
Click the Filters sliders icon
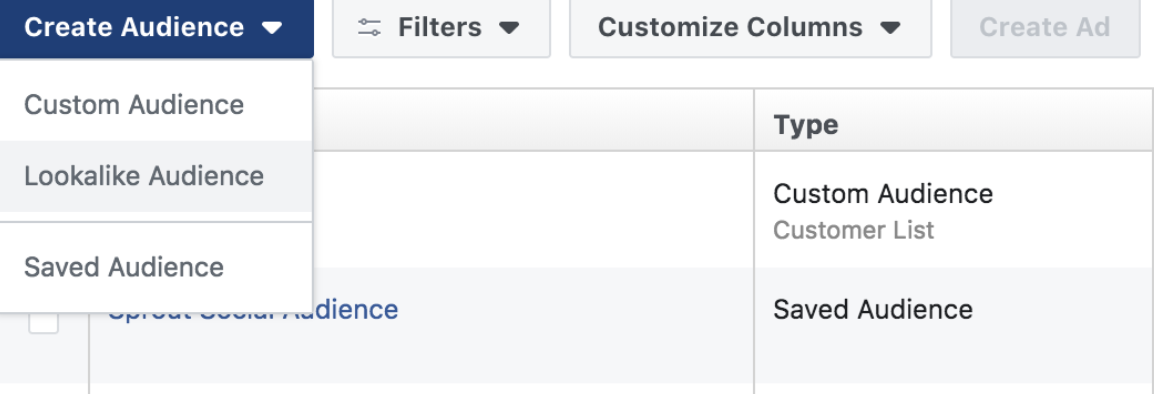point(369,28)
